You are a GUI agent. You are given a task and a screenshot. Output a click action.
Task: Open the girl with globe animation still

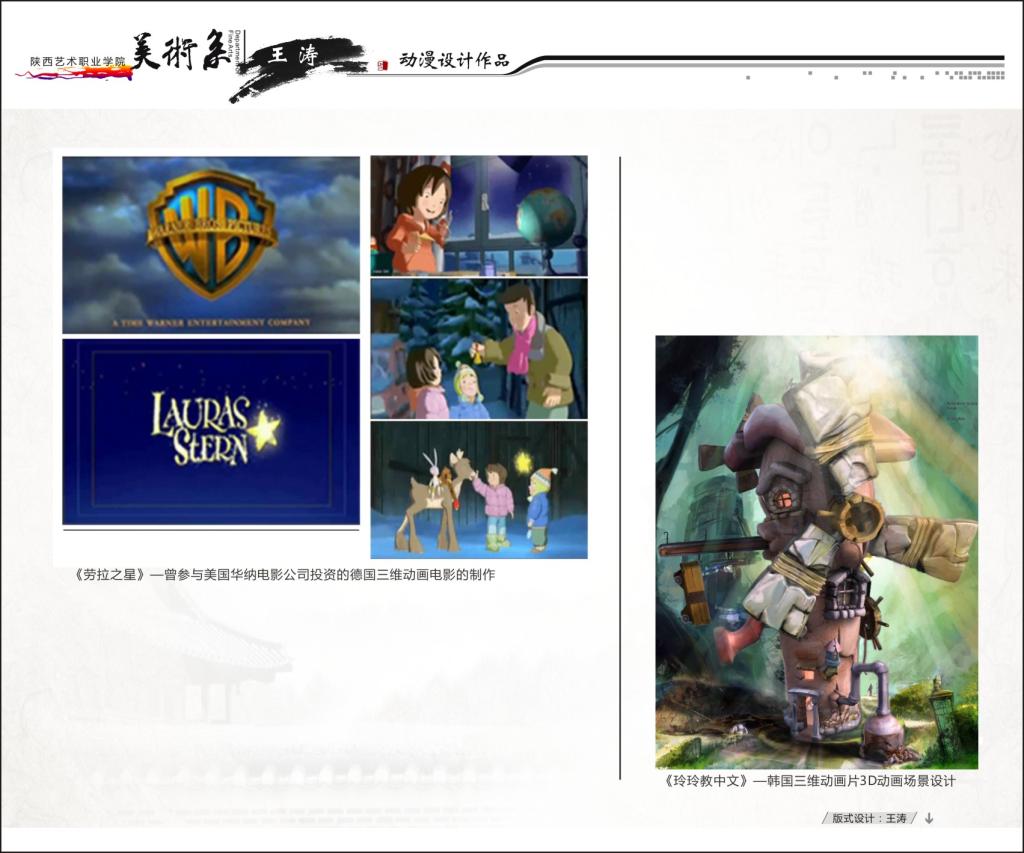click(479, 214)
